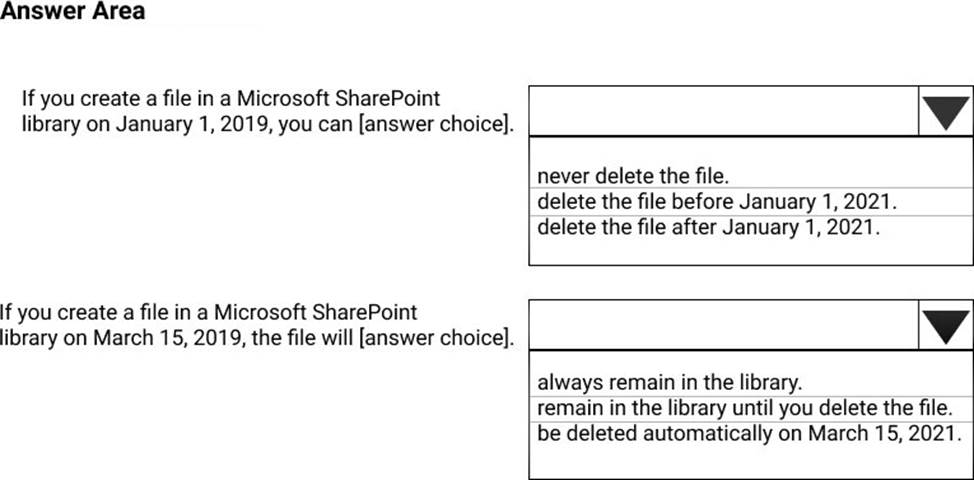Pick "delete the file after January 1, 2021."
The height and width of the screenshot is (480, 974).
(709, 226)
